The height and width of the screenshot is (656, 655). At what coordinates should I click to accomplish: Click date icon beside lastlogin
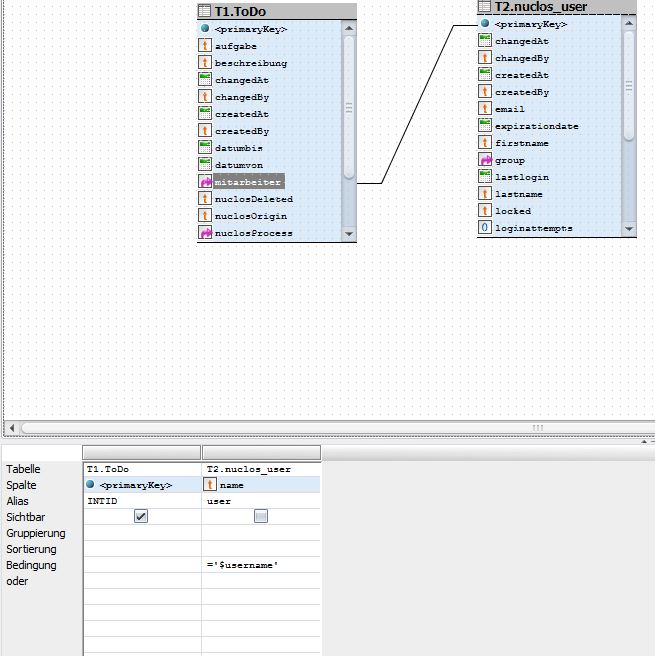[485, 176]
